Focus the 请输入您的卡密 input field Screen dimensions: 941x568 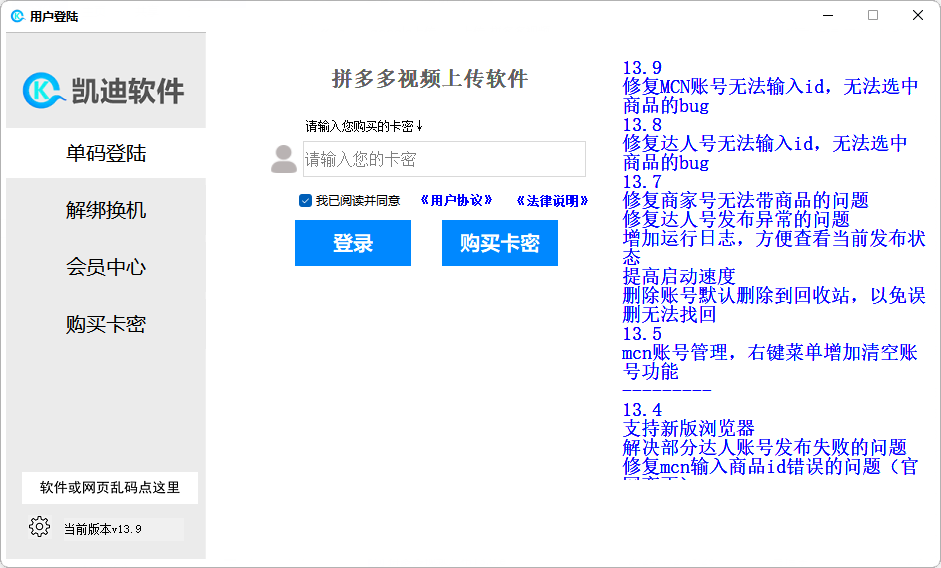click(444, 159)
